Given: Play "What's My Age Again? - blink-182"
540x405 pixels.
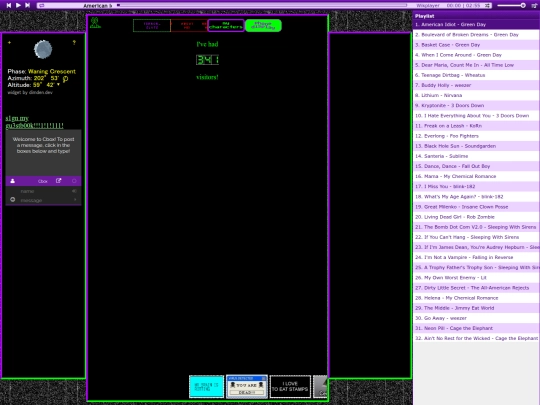Looking at the screenshot, I should click(x=476, y=197).
